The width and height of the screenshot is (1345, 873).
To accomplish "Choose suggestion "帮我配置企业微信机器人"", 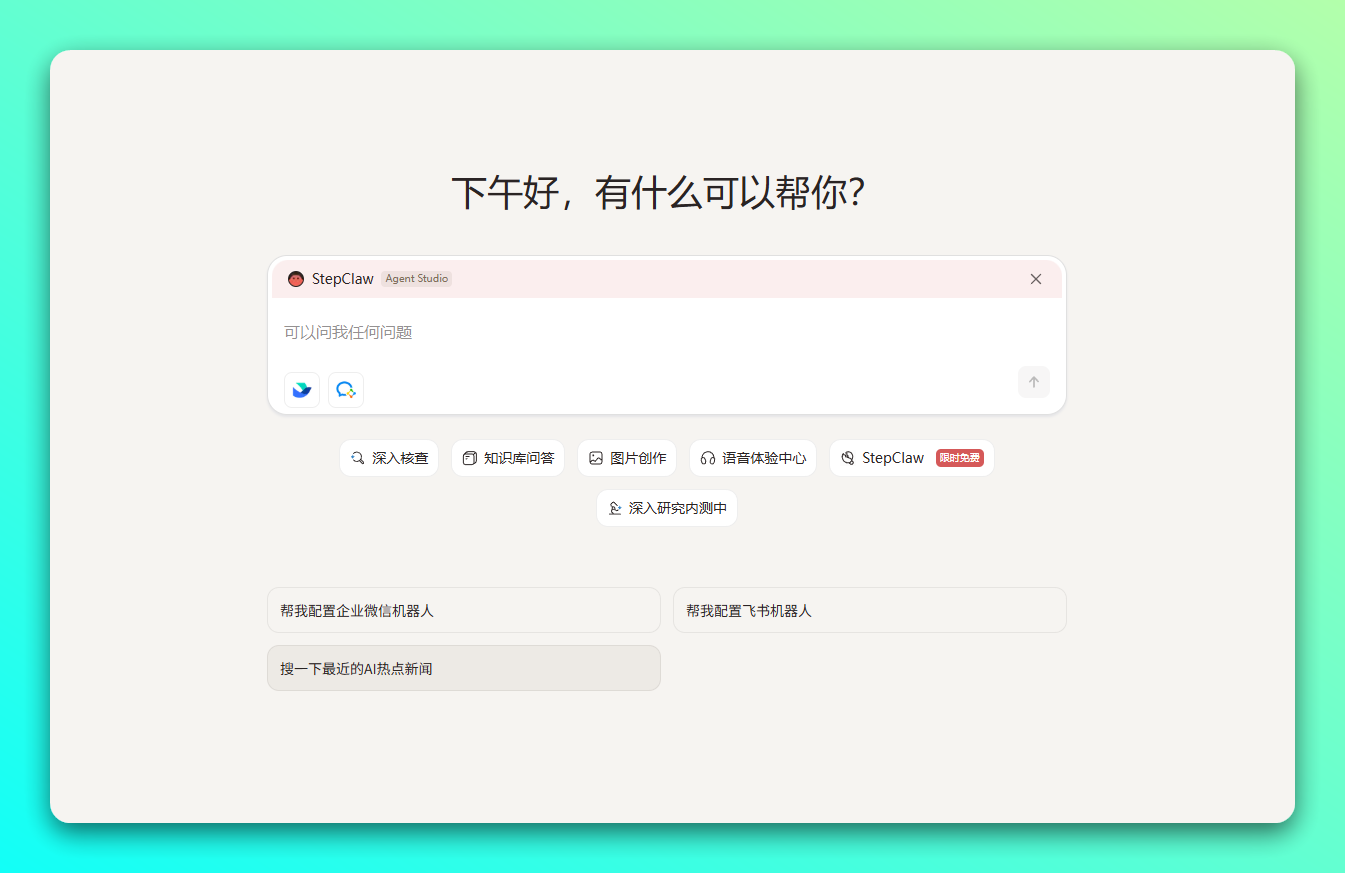I will point(464,610).
